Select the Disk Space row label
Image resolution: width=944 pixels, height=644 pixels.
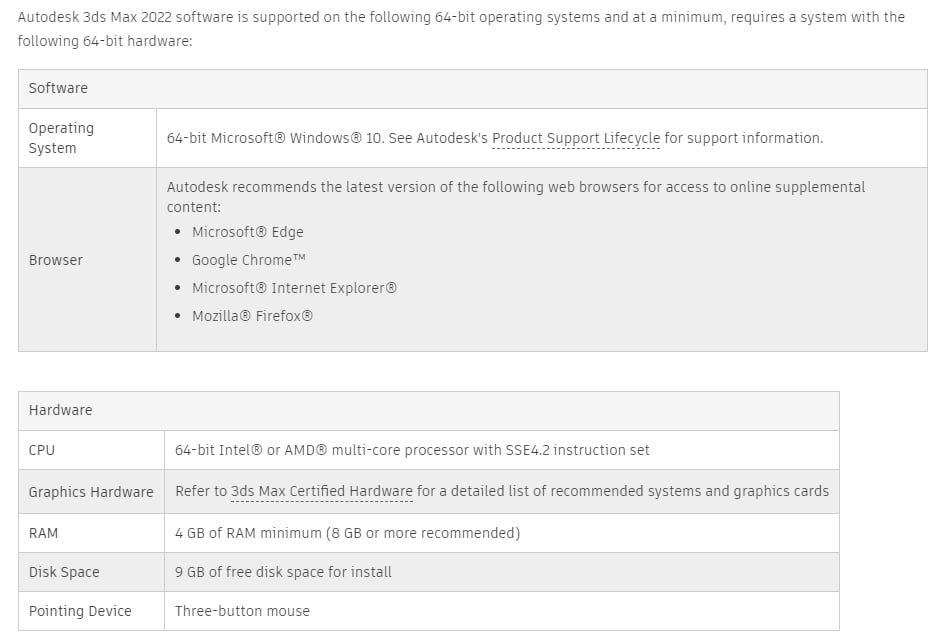click(x=64, y=572)
